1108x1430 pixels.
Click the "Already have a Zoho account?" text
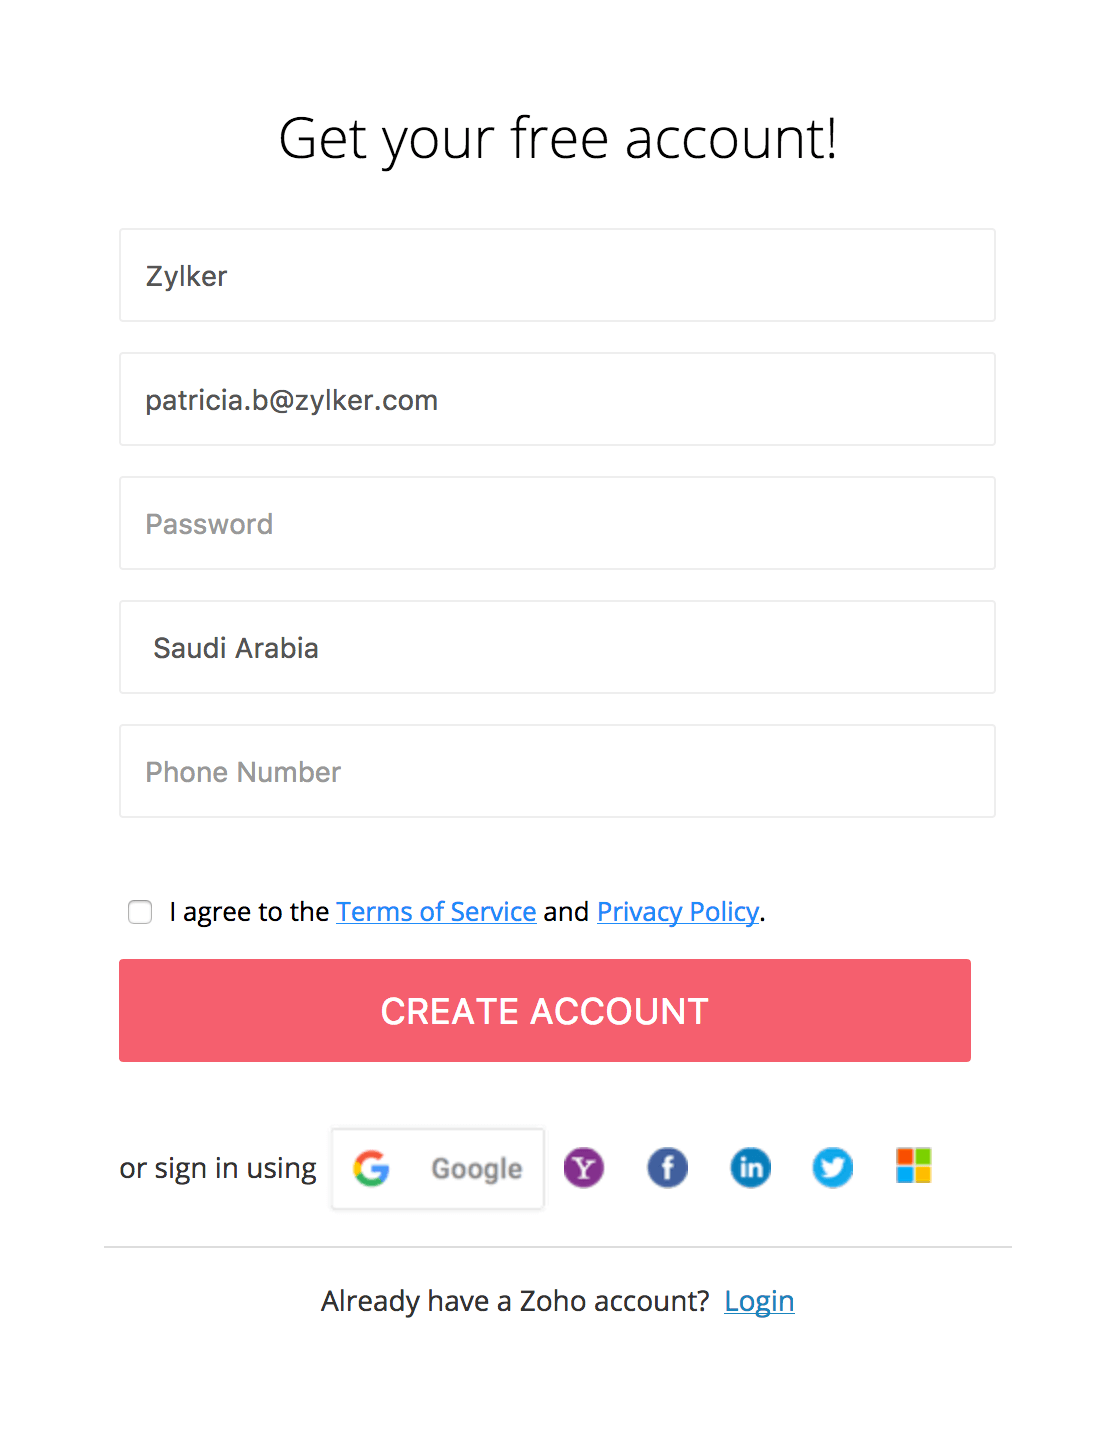(514, 1301)
